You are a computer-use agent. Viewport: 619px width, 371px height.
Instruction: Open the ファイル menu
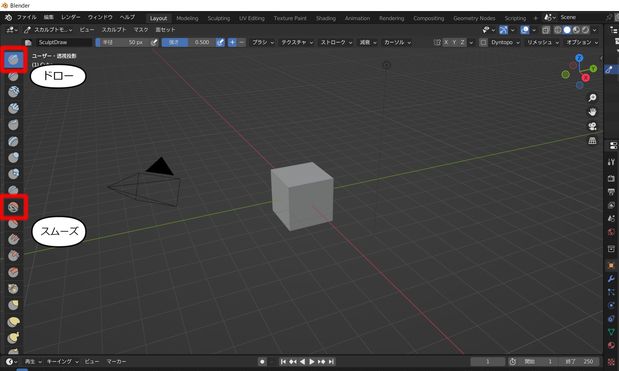[26, 17]
